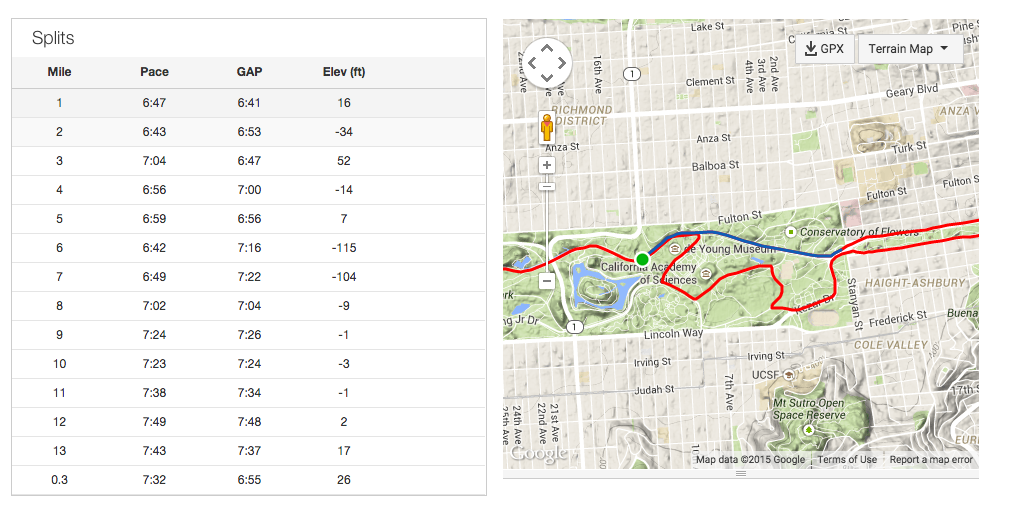Click the GAP column header
1011x515 pixels.
tap(249, 72)
